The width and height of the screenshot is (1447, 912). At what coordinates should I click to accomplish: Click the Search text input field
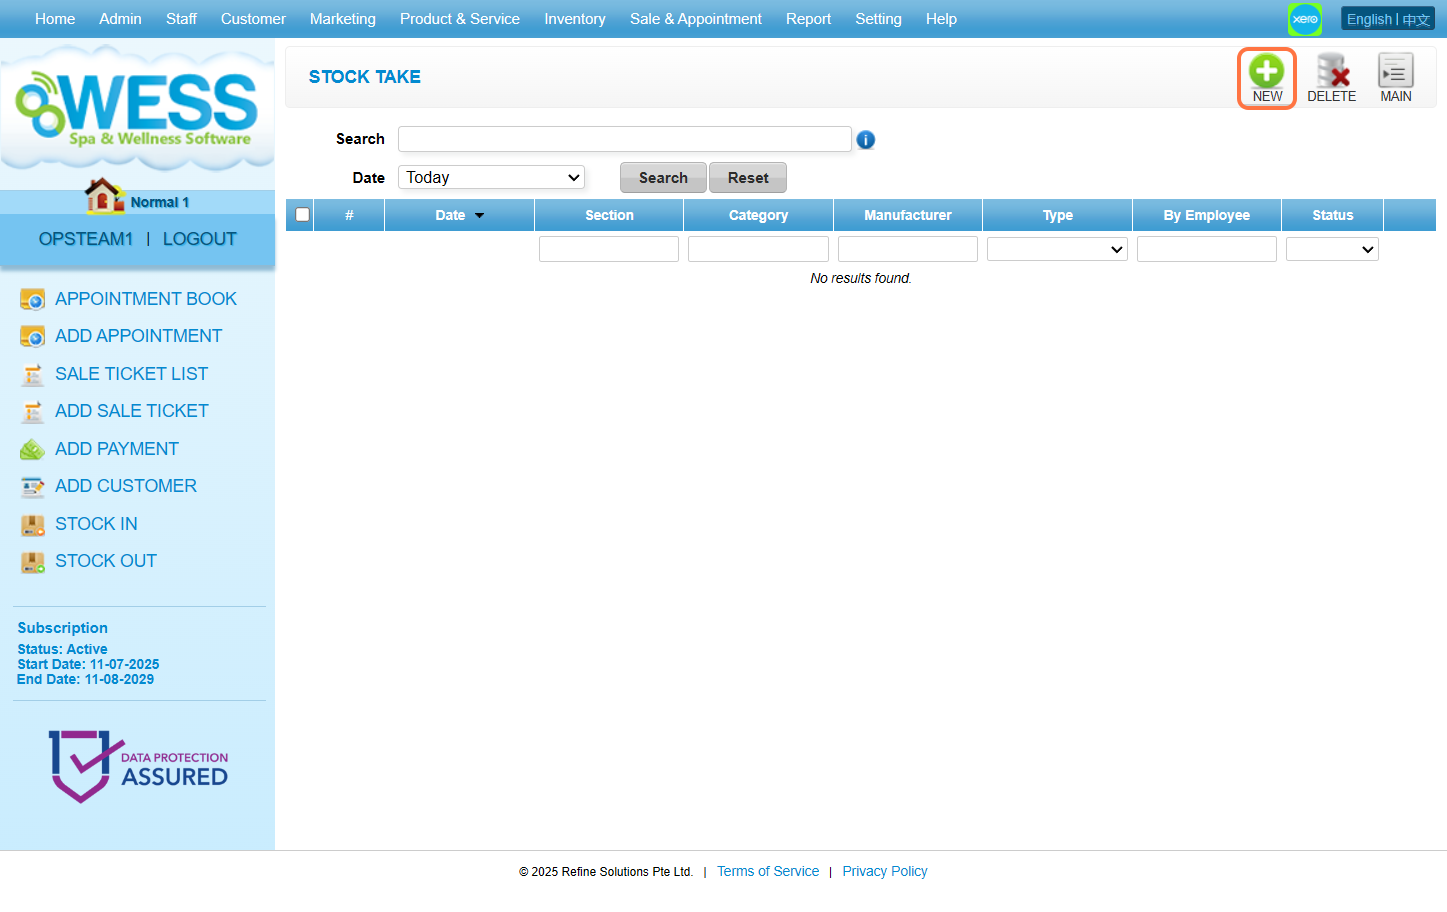point(624,139)
